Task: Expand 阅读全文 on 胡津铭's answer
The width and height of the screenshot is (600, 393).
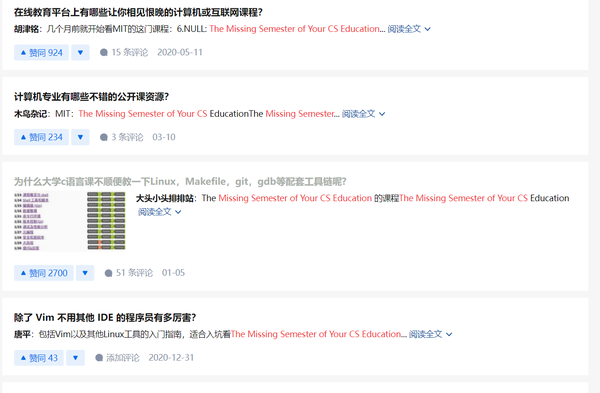Action: coord(409,29)
